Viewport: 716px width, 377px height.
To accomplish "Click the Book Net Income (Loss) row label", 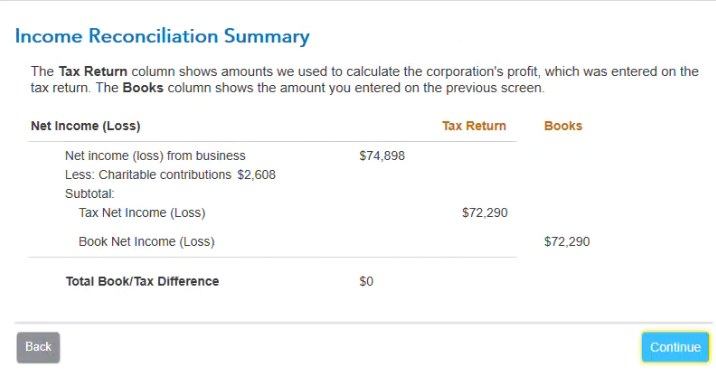I will 147,242.
